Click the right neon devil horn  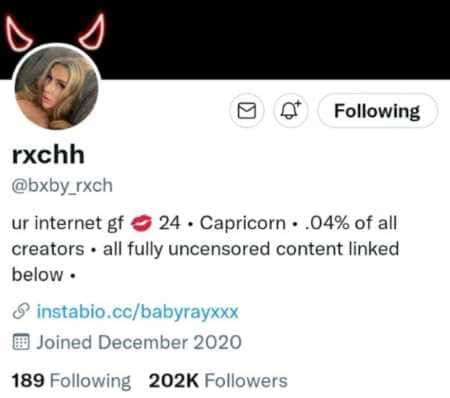click(x=93, y=31)
